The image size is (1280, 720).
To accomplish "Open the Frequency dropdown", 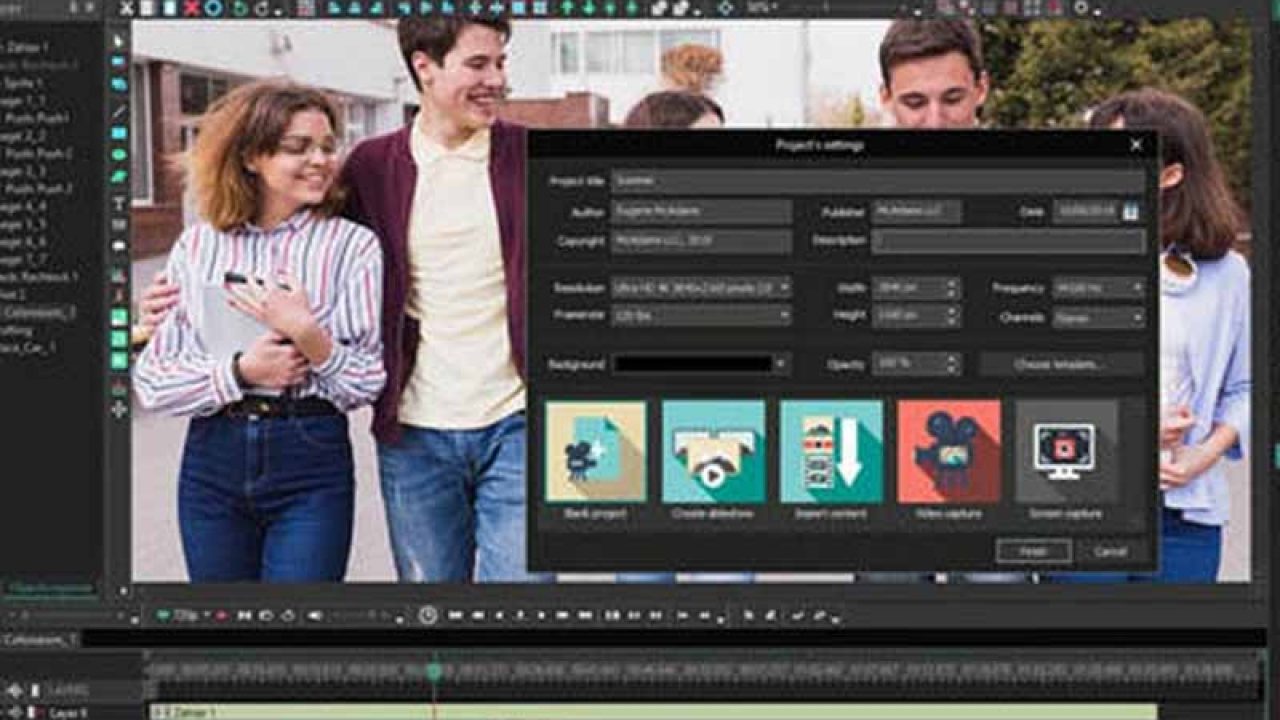I will [x=1098, y=288].
